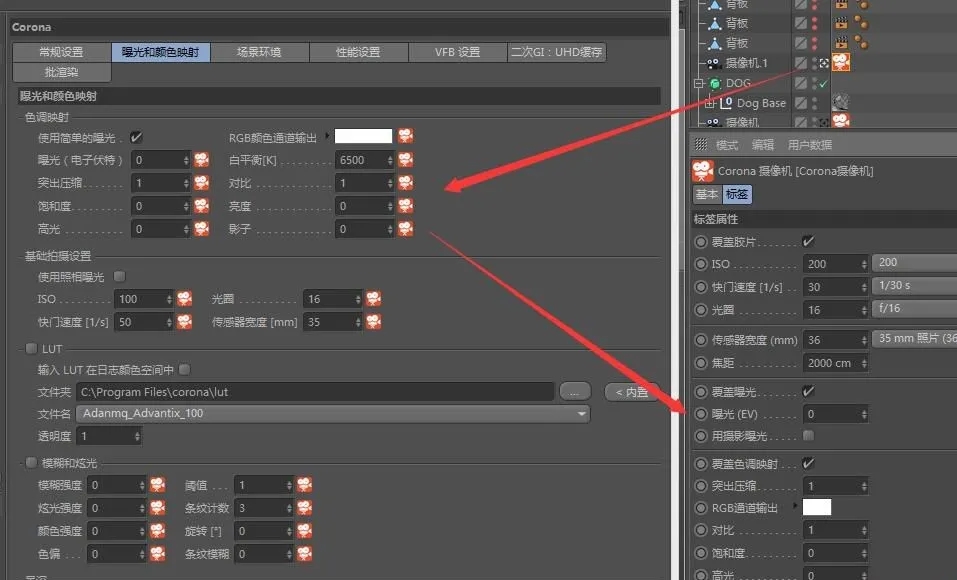Image resolution: width=957 pixels, height=580 pixels.
Task: Switch to 常规设置 tab
Action: click(62, 52)
